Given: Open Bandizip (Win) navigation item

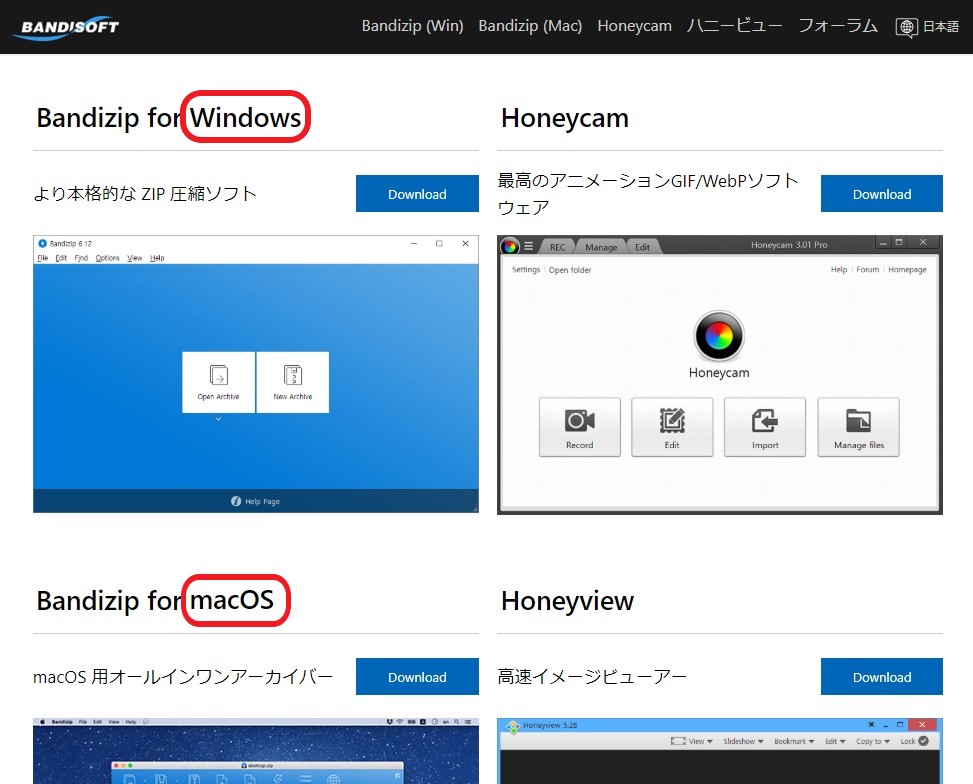Looking at the screenshot, I should coord(412,26).
